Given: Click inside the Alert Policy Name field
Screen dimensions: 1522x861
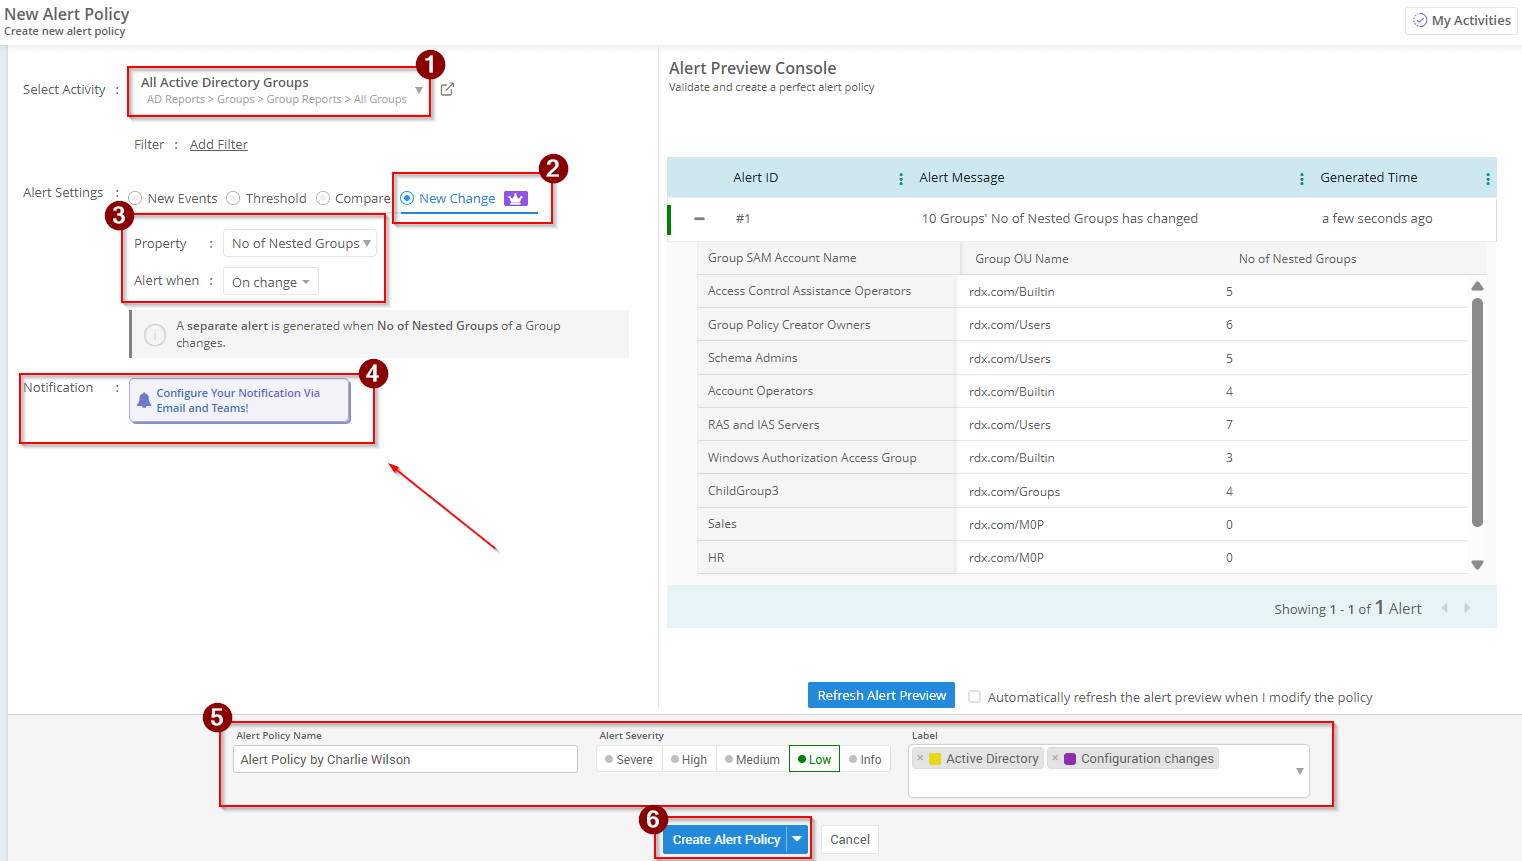Looking at the screenshot, I should pos(404,758).
